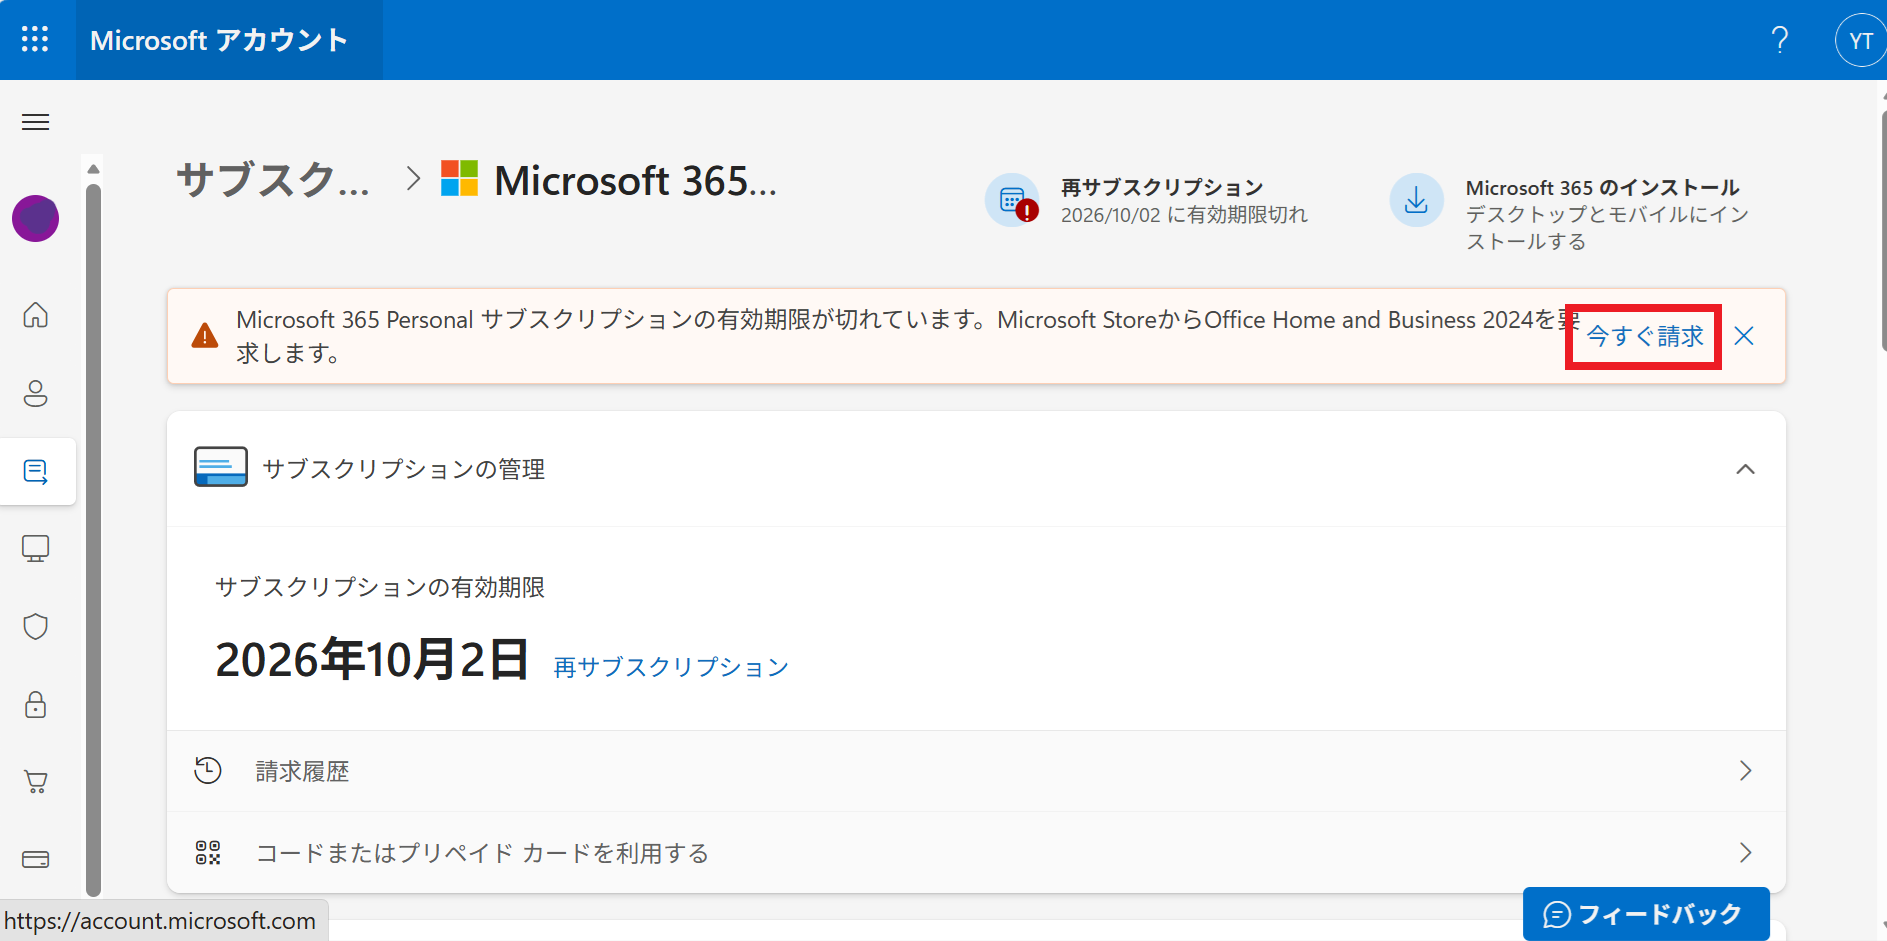Open the help question mark icon
The image size is (1887, 941).
1780,40
